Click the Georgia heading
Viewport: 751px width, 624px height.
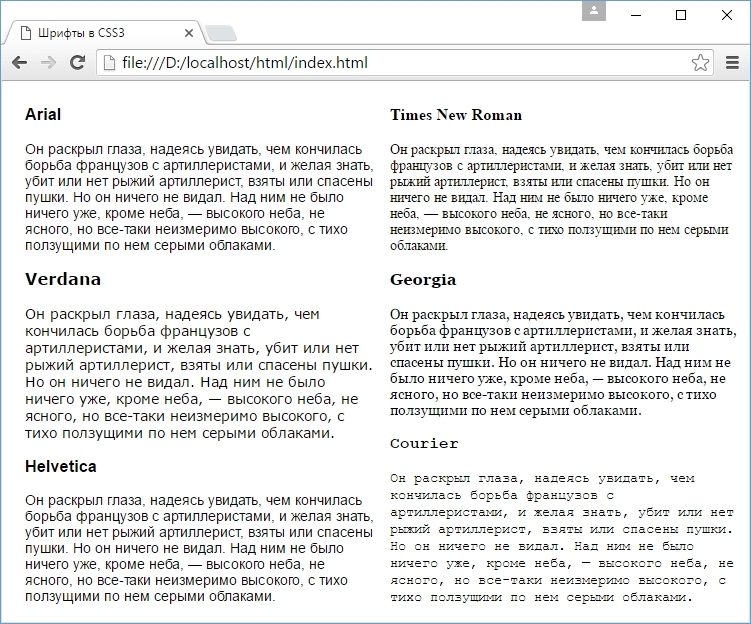point(423,280)
